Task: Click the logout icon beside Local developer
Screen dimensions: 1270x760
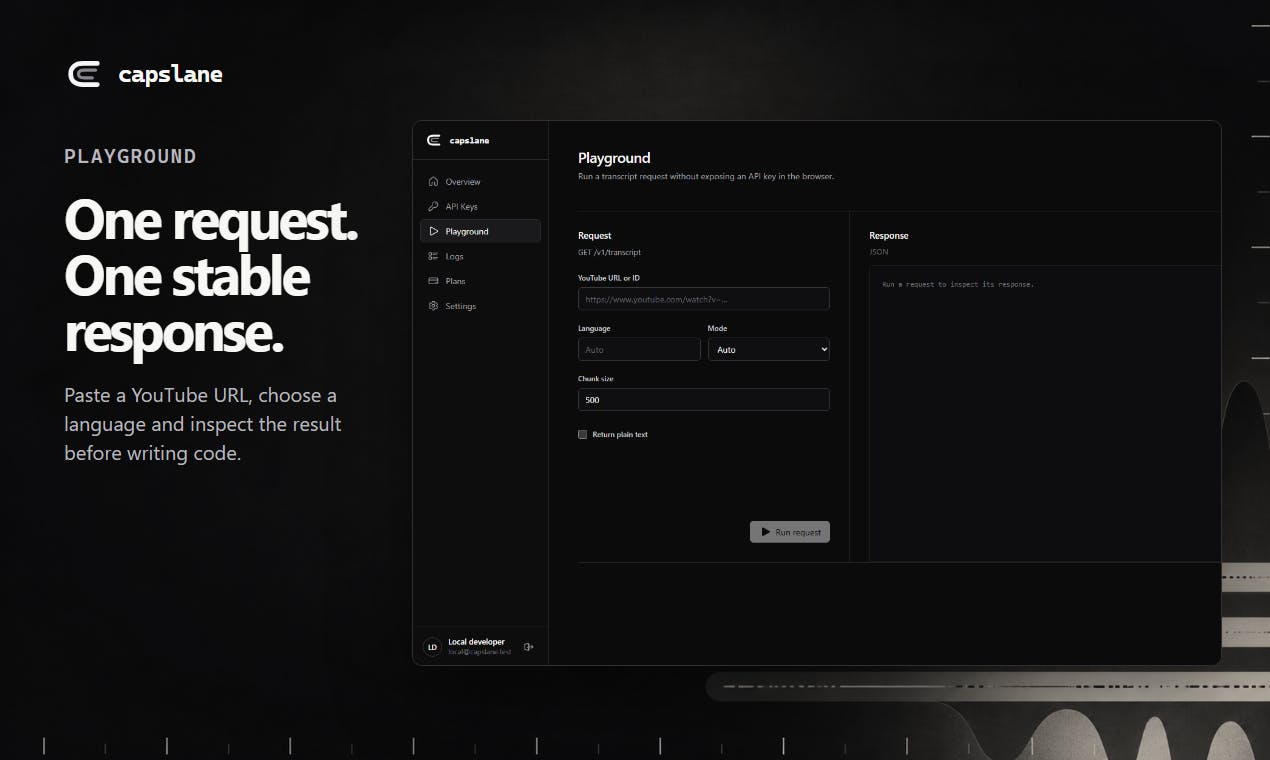Action: (529, 647)
